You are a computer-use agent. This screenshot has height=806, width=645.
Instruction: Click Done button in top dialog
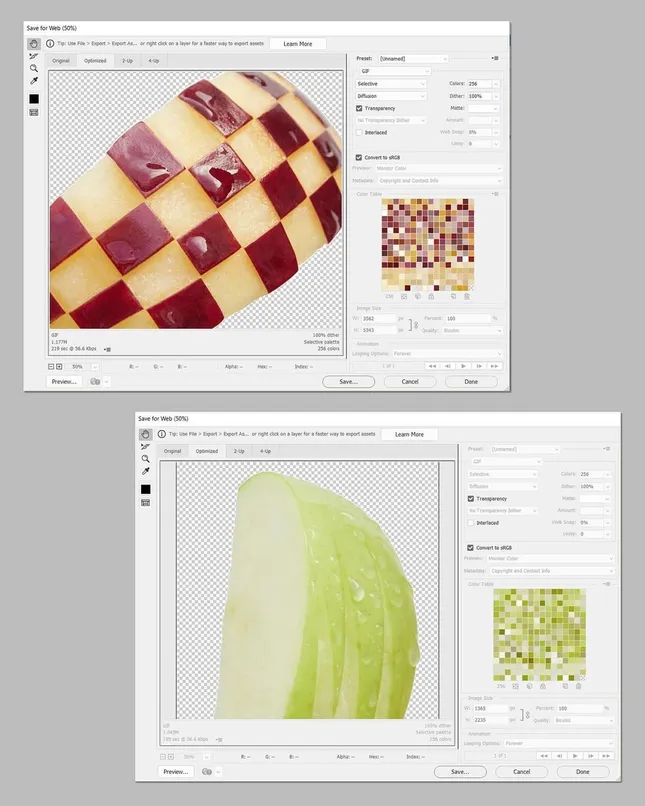(471, 381)
